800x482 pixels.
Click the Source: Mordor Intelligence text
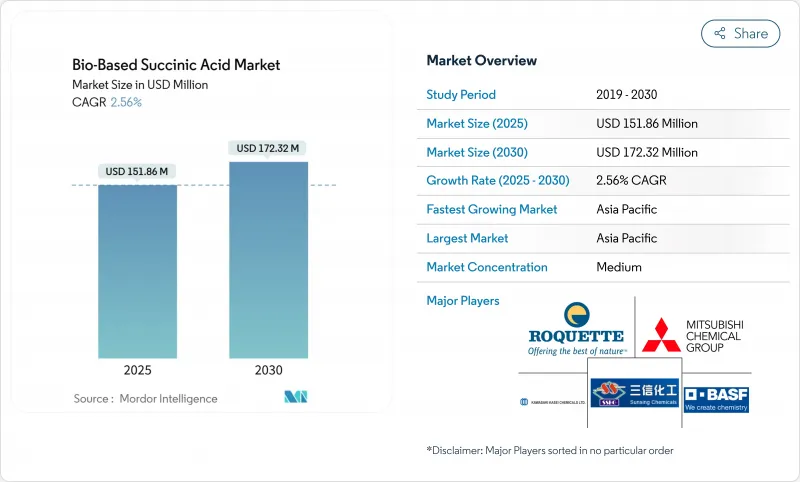point(145,399)
